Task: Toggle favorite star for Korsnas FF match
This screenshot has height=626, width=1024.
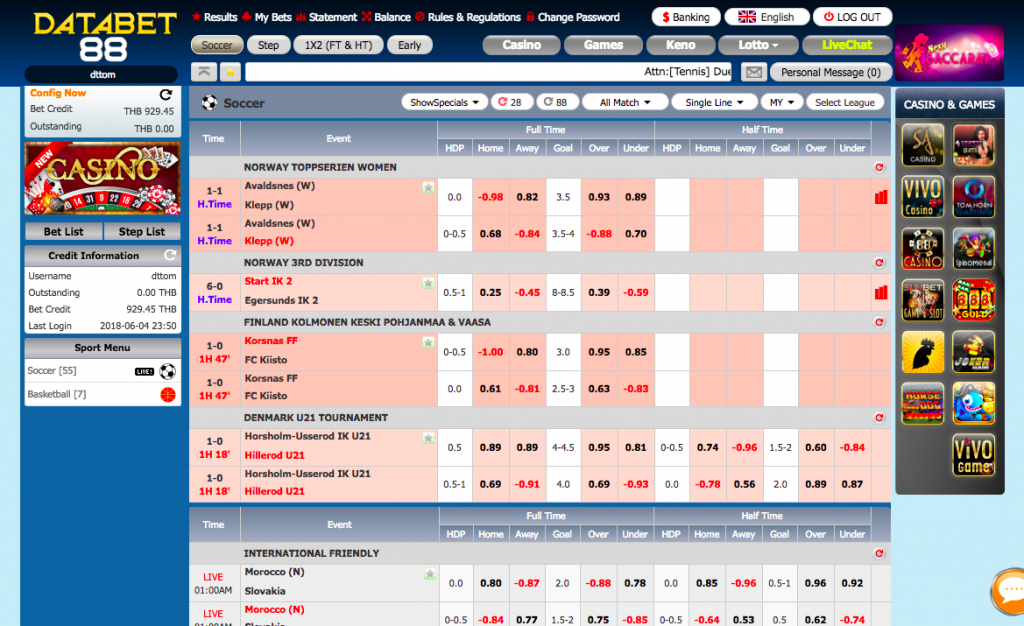Action: (x=428, y=343)
